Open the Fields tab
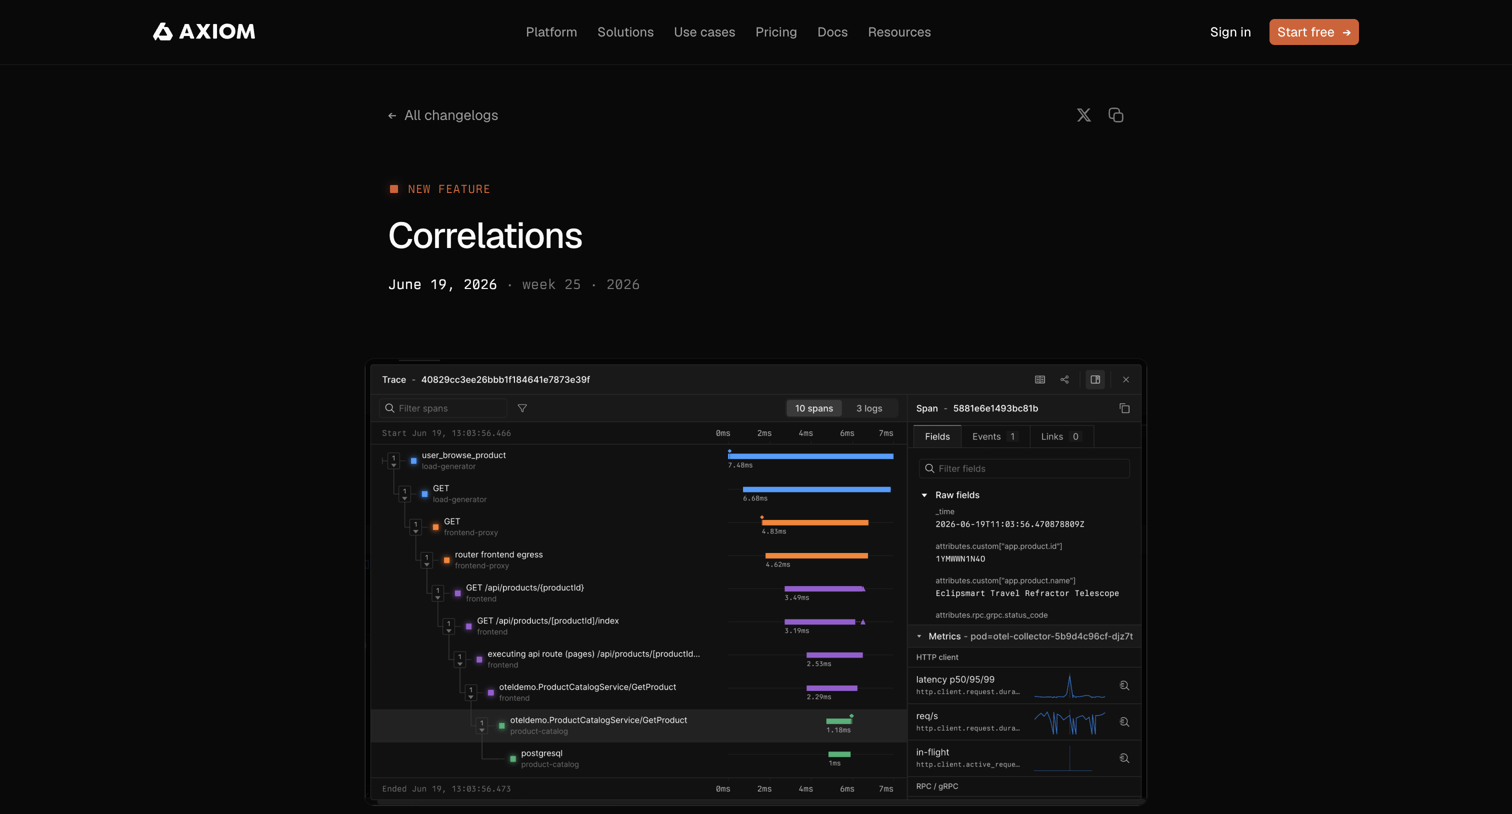Image resolution: width=1512 pixels, height=814 pixels. (x=938, y=437)
